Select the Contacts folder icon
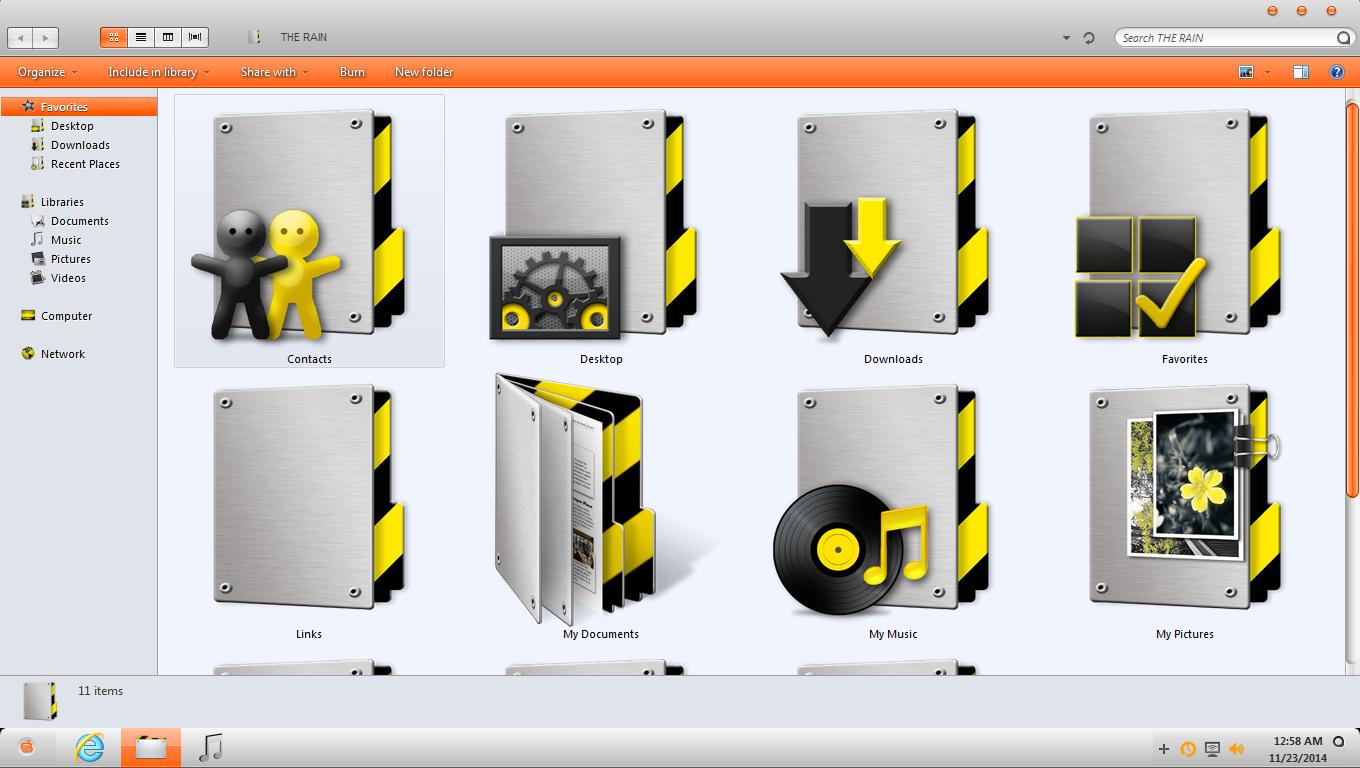 click(x=300, y=225)
